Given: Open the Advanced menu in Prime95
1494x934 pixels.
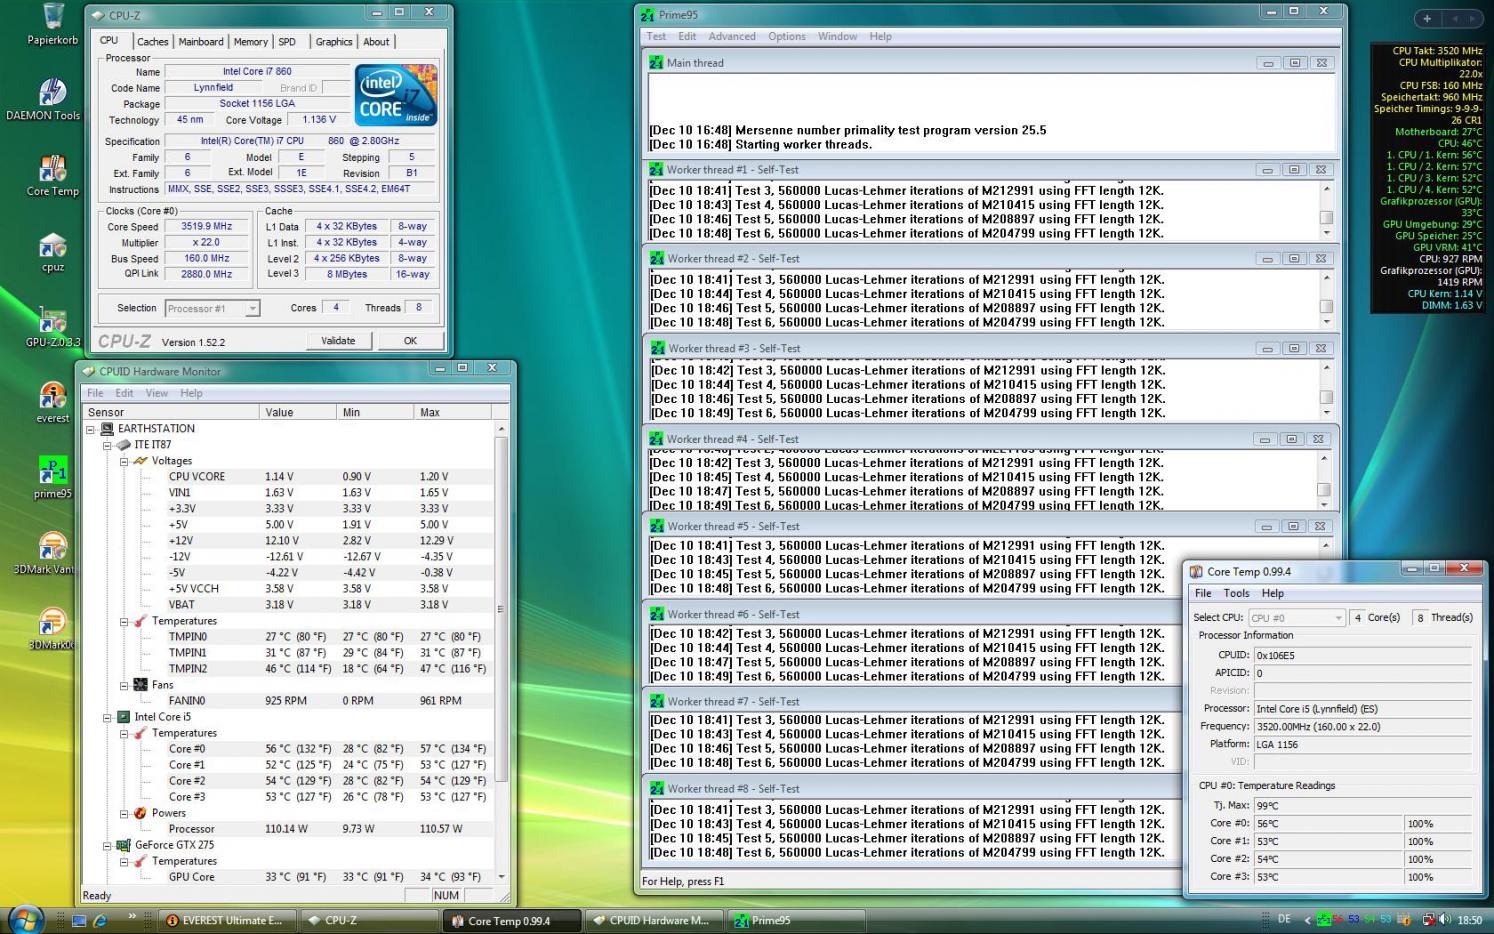Looking at the screenshot, I should [732, 36].
